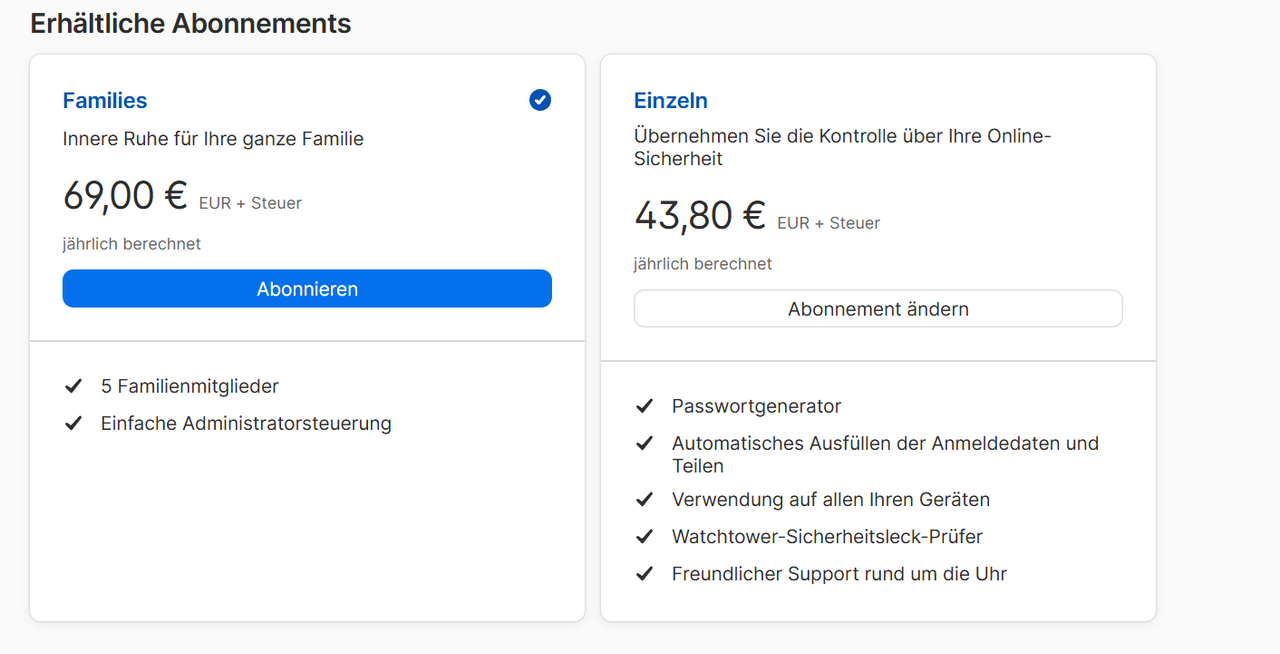Viewport: 1280px width, 654px height.
Task: Click checkmark beside Freundlicher Support rund um
Action: [644, 574]
